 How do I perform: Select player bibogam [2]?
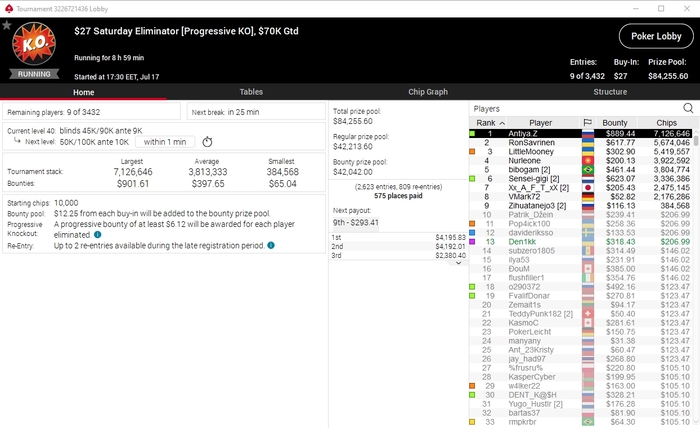580,170
